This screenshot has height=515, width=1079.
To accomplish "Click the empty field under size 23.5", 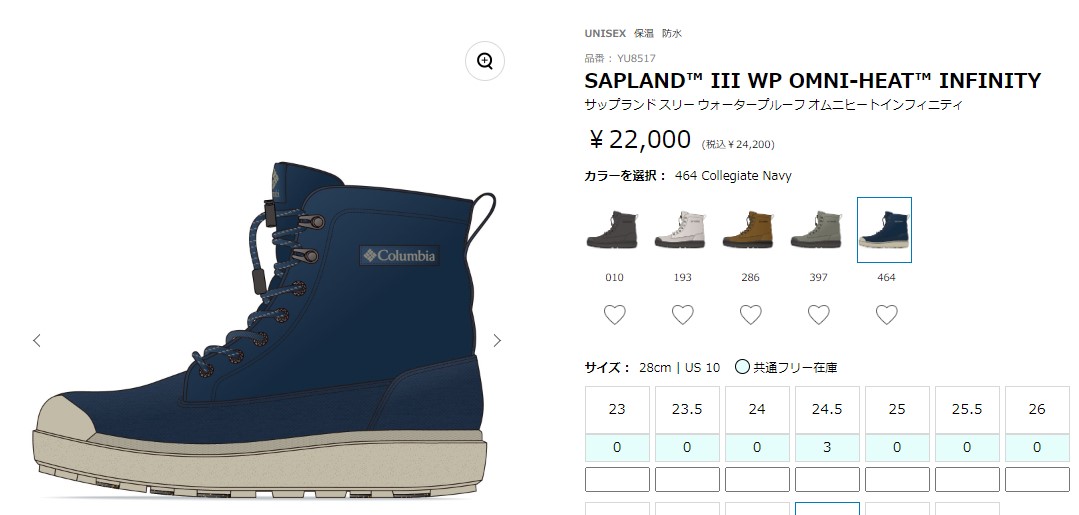I will (x=687, y=479).
